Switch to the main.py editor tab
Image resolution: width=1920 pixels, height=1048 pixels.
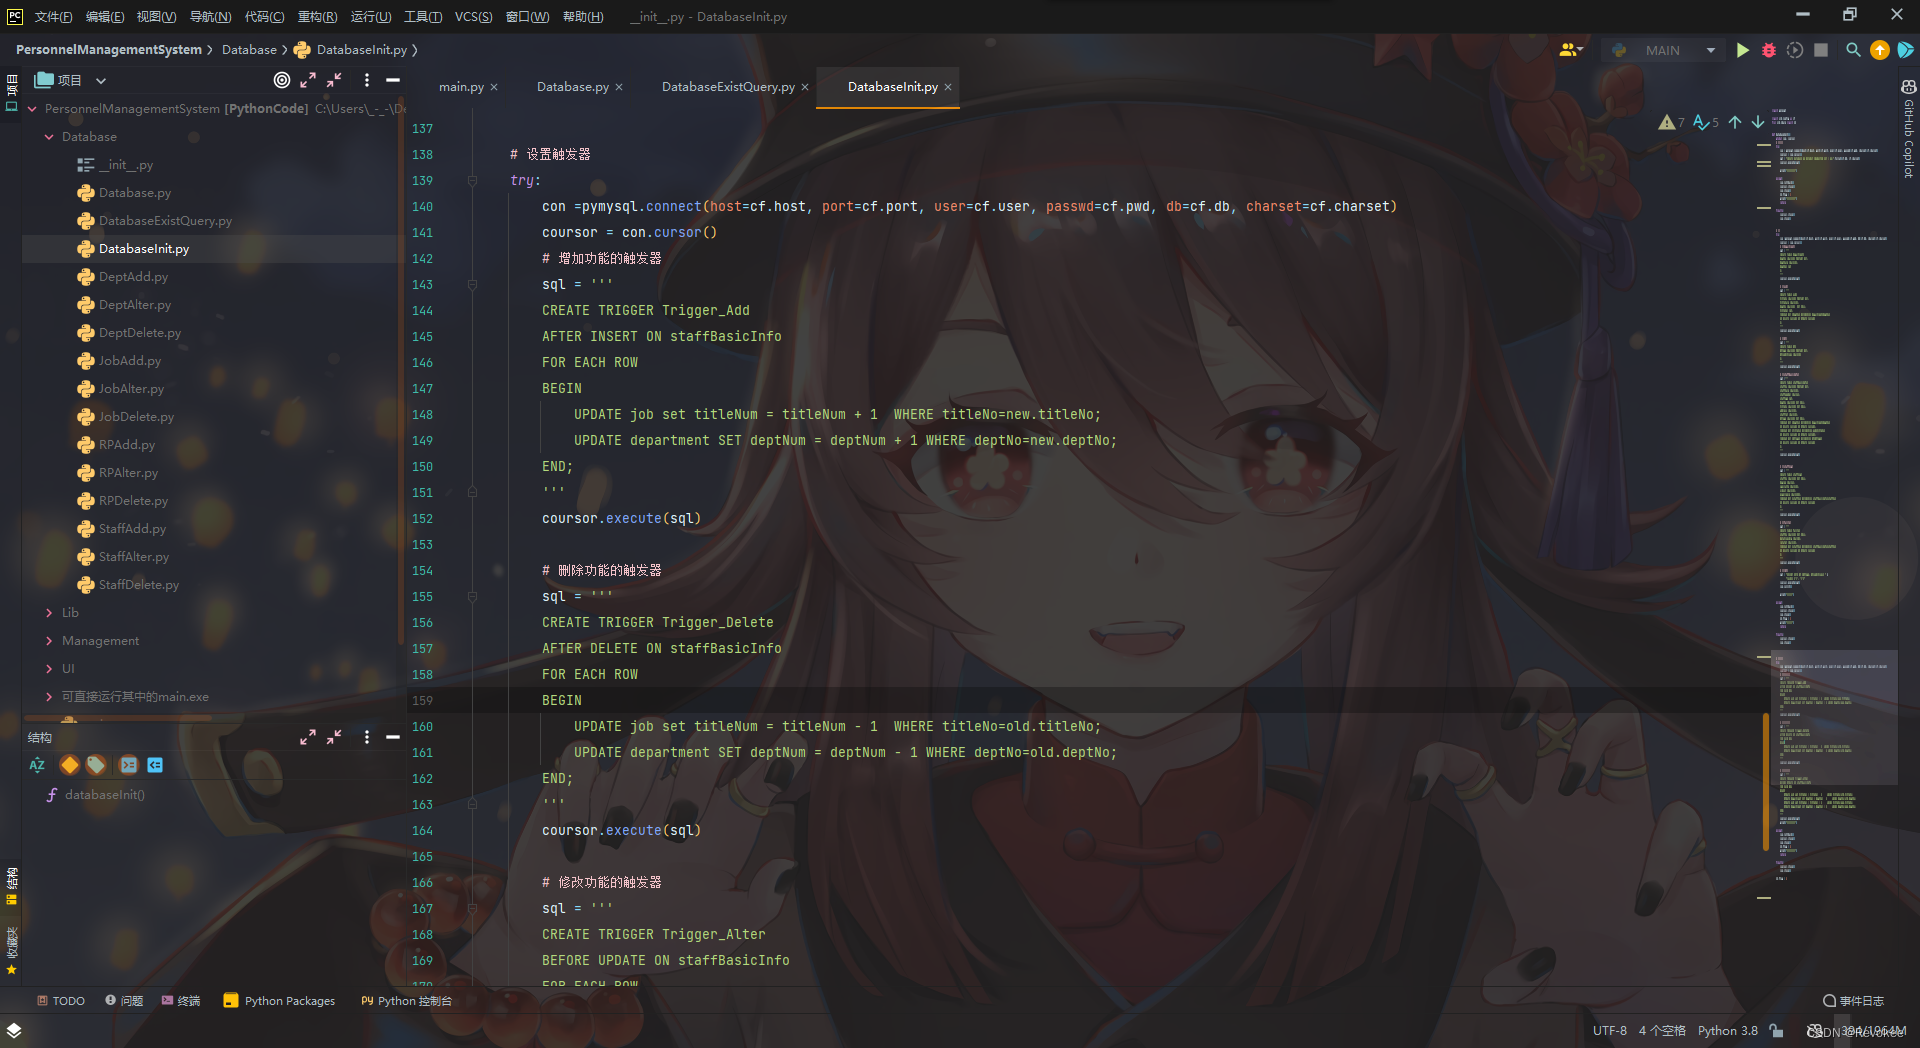(x=461, y=87)
